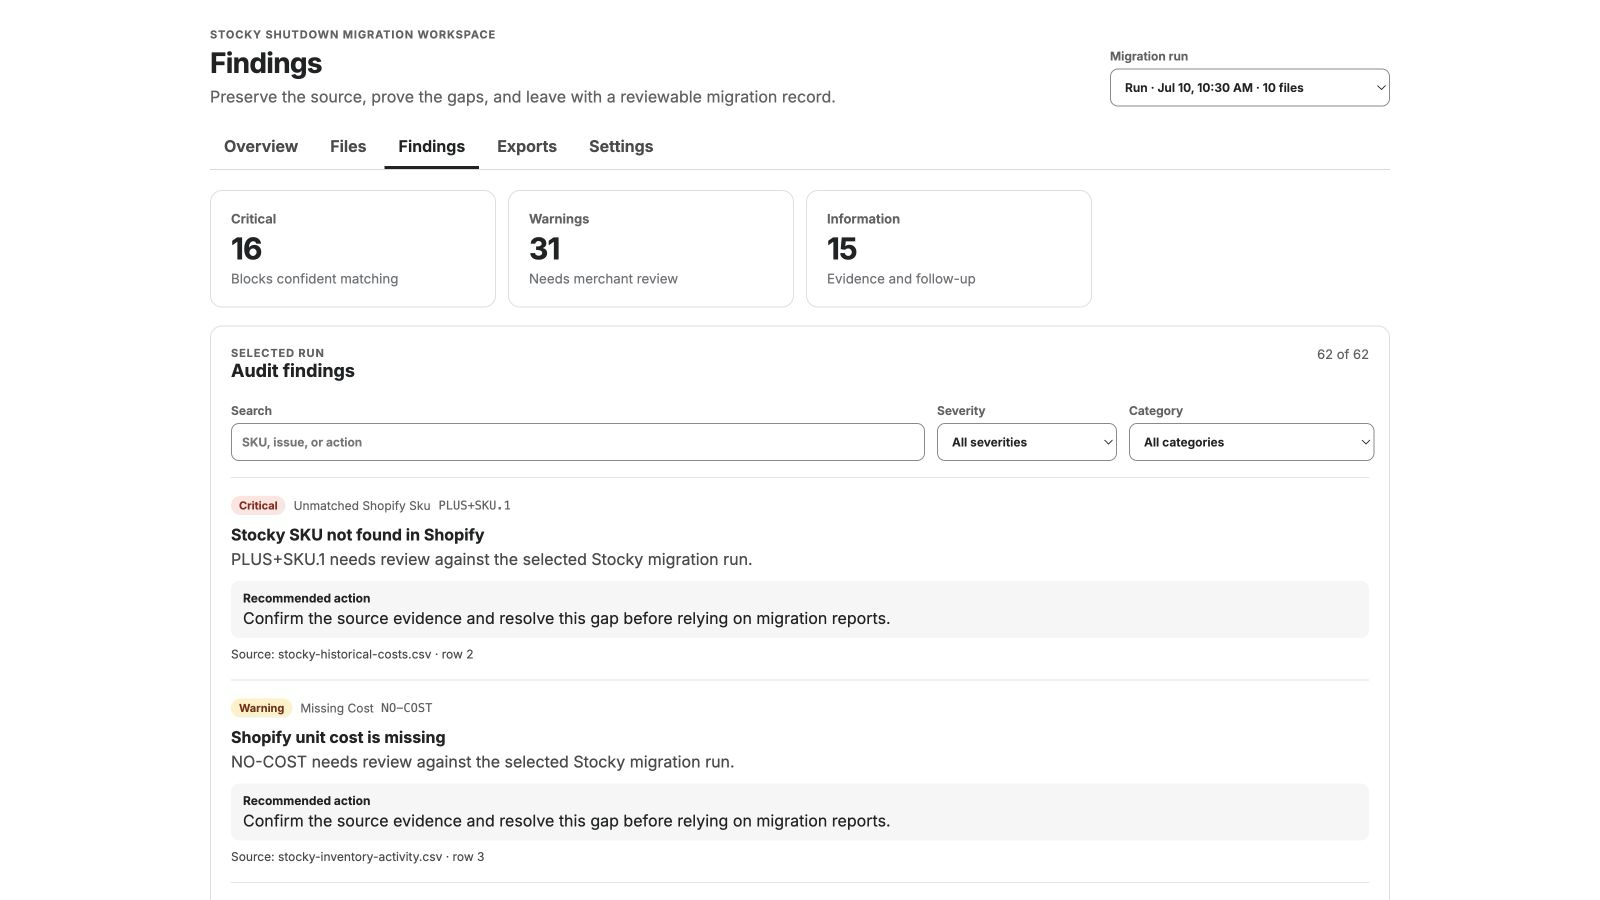Image resolution: width=1600 pixels, height=900 pixels.
Task: Click the PLUS+SKU.1 code tag
Action: click(474, 506)
